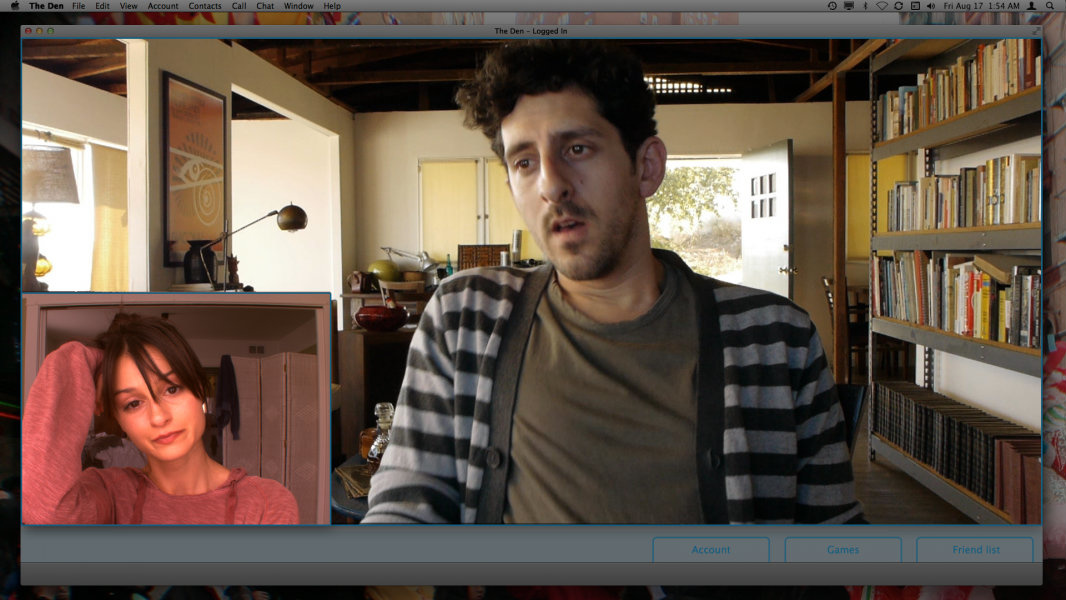Image resolution: width=1066 pixels, height=600 pixels.
Task: Open the Account menu in menu bar
Action: pos(163,5)
